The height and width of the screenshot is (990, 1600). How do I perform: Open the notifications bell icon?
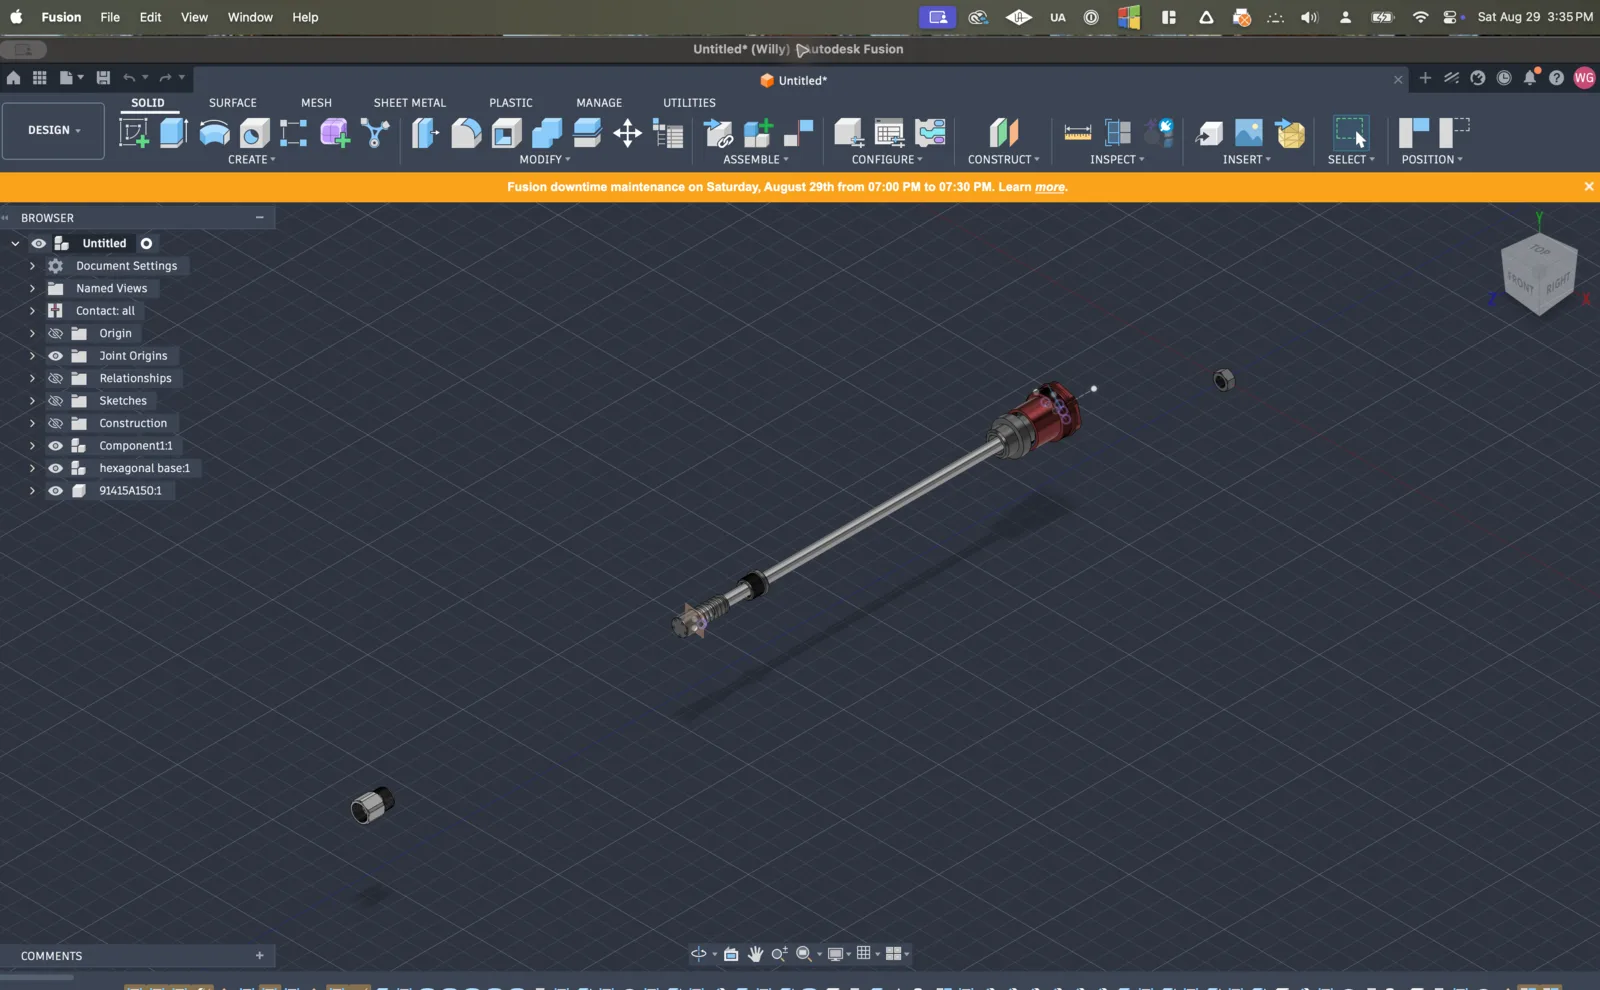pos(1530,78)
